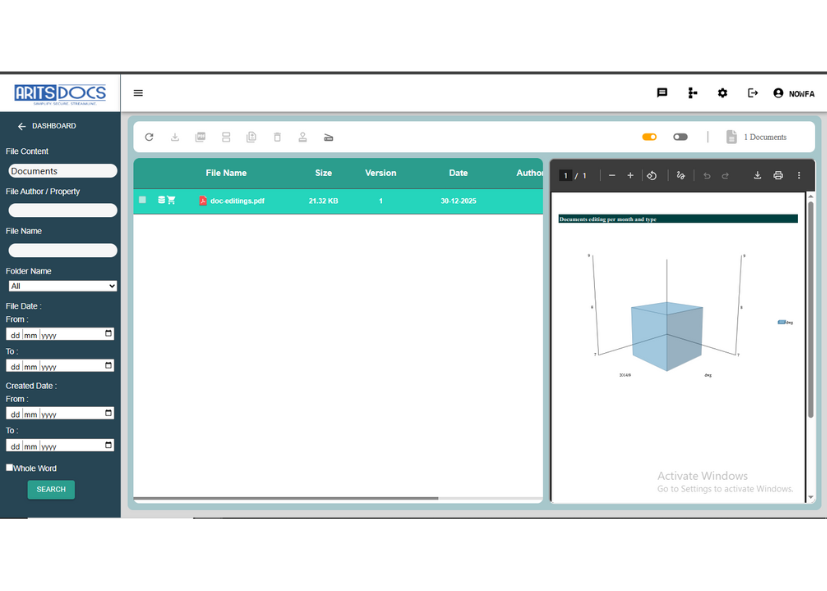Open settings gear in top header

723,93
